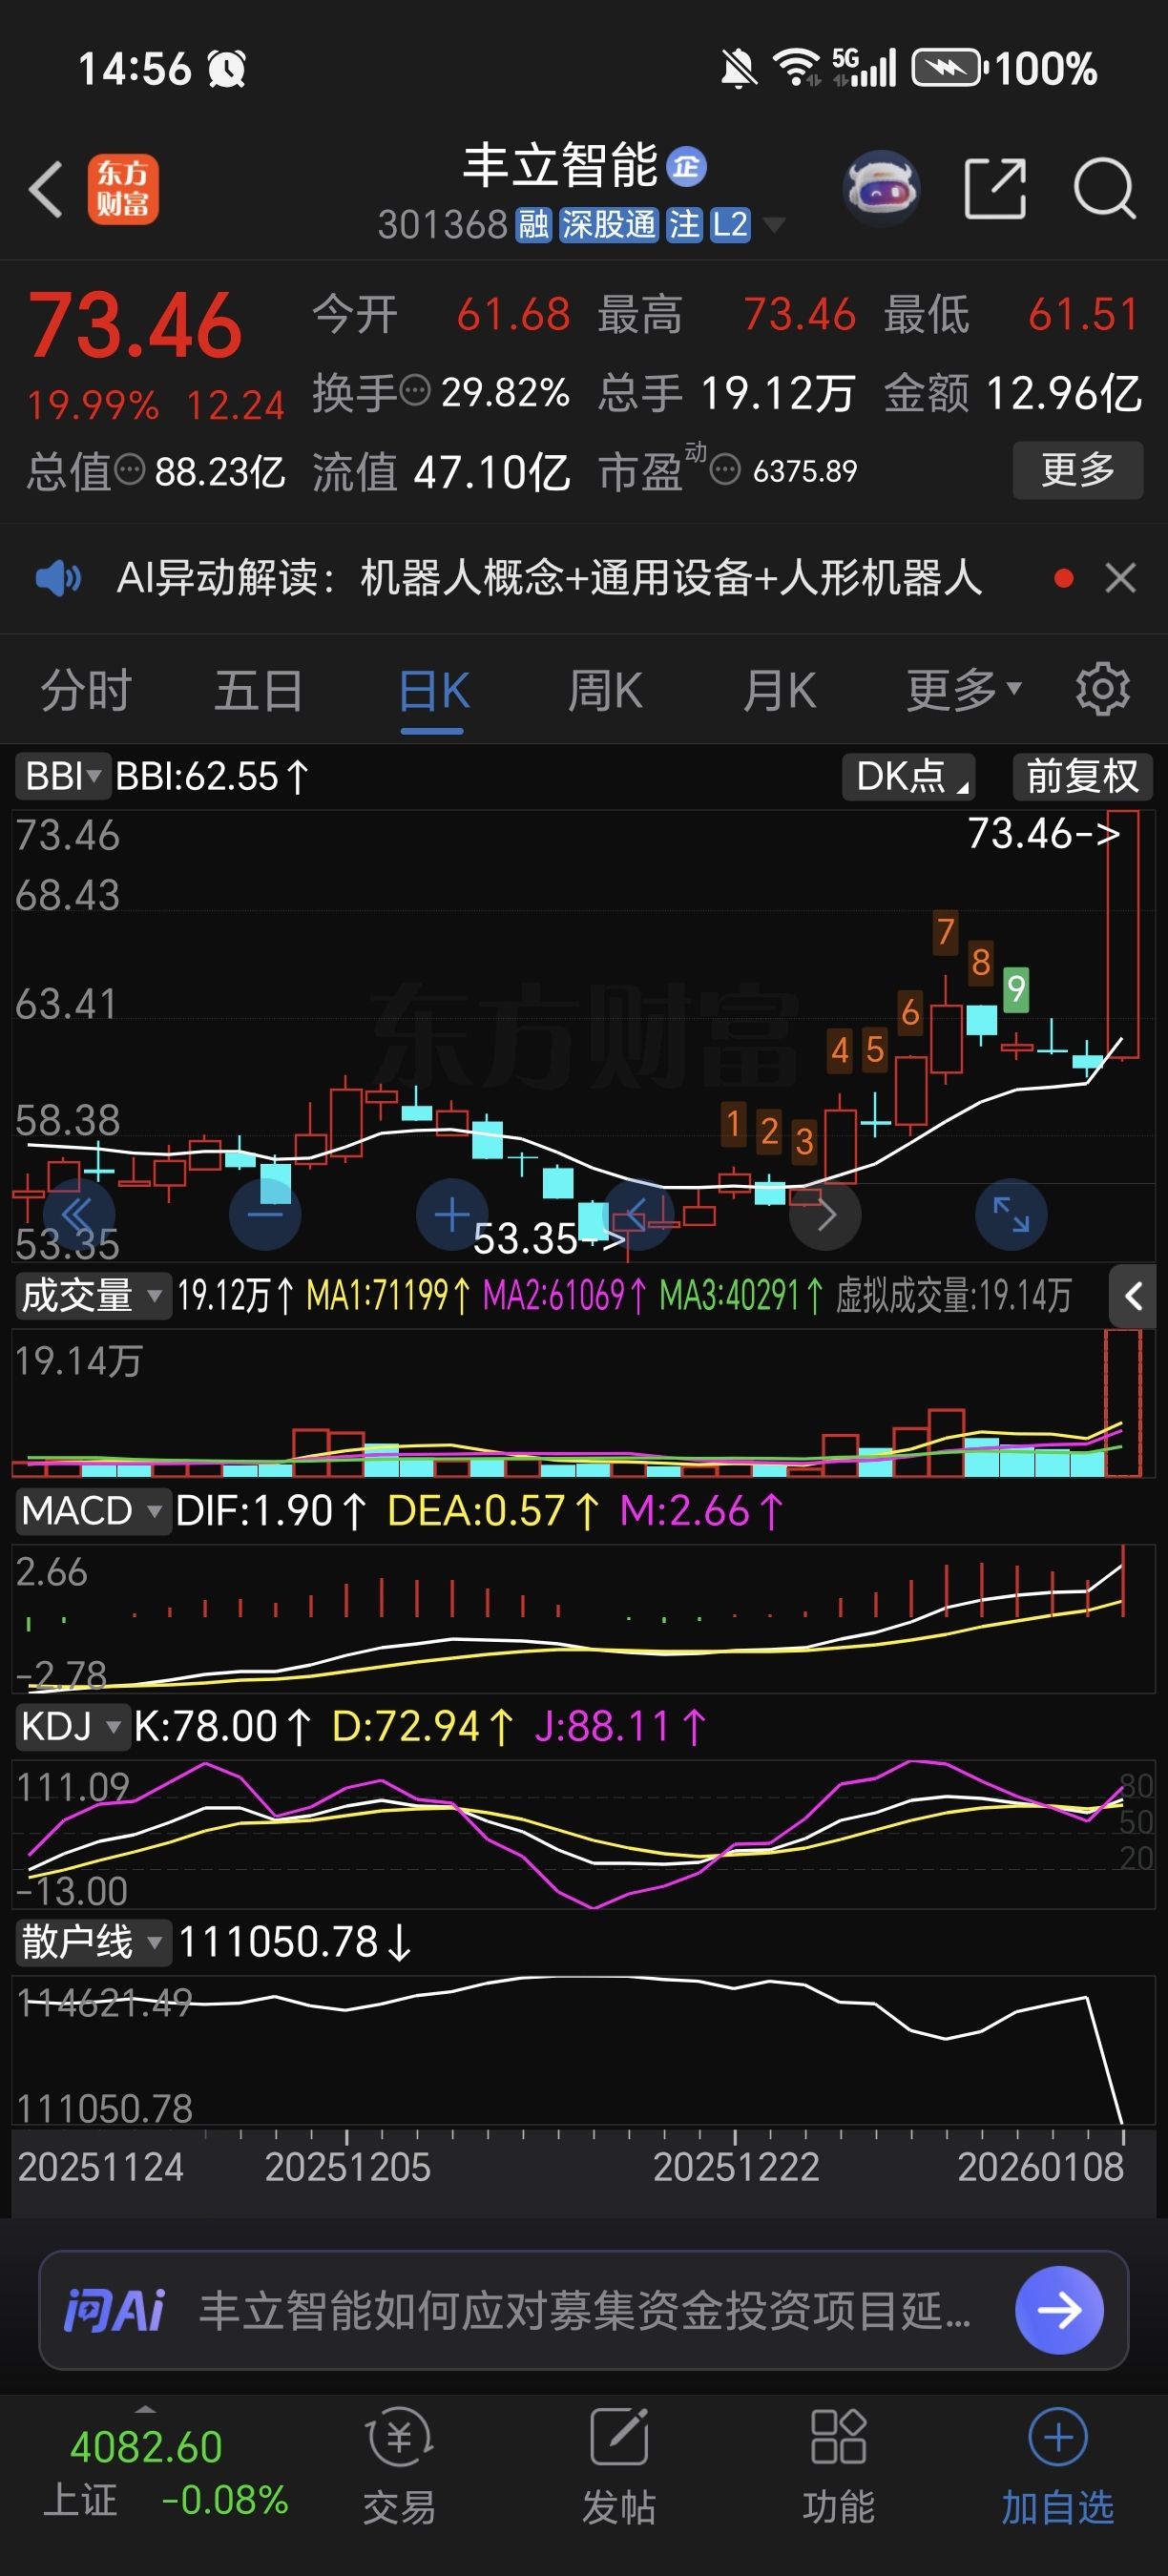Screen dimensions: 1168x2576
Task: Share the stock page via export icon
Action: tap(995, 188)
